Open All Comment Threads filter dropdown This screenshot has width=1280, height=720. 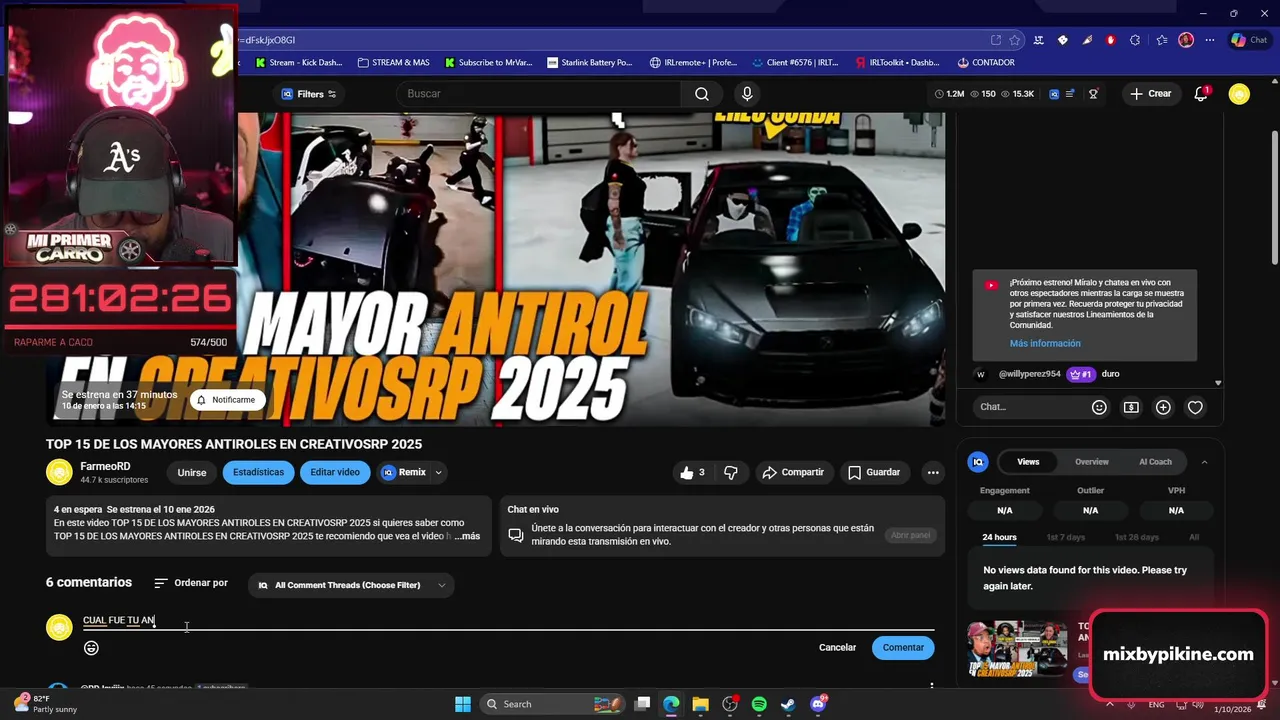coord(351,586)
